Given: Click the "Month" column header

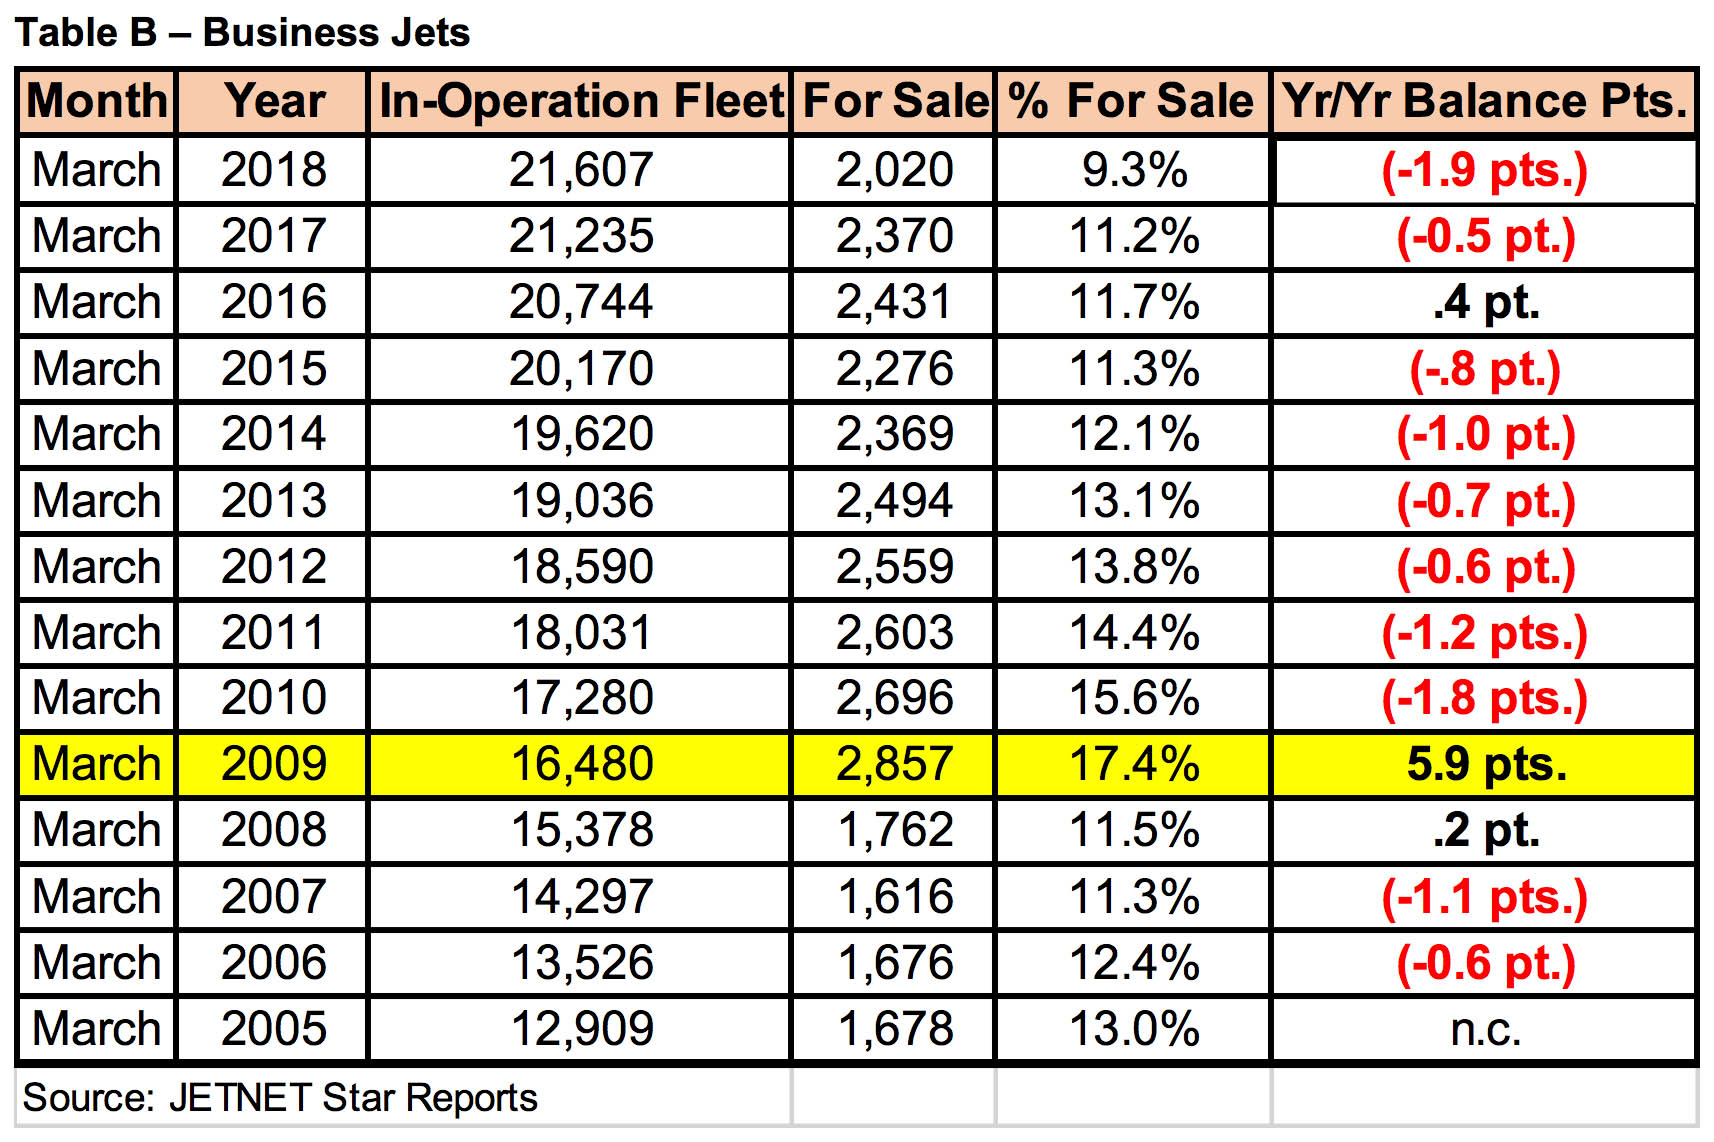Looking at the screenshot, I should pos(97,101).
